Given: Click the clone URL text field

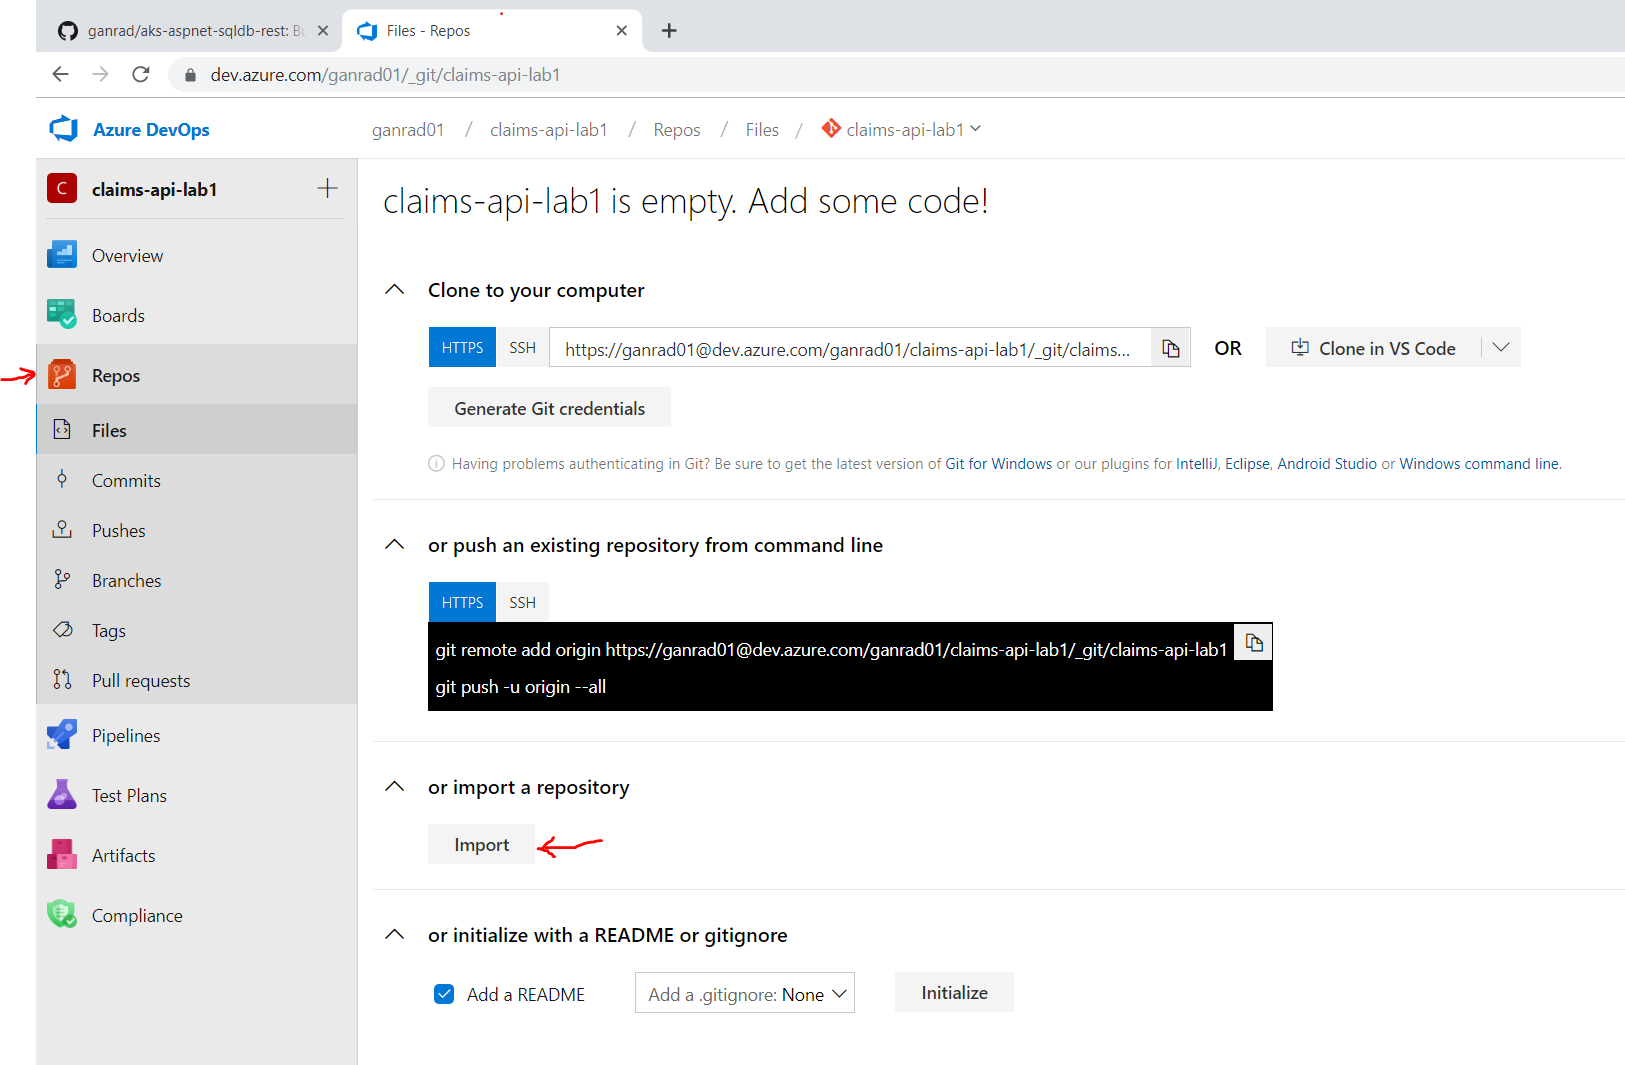Looking at the screenshot, I should (850, 348).
